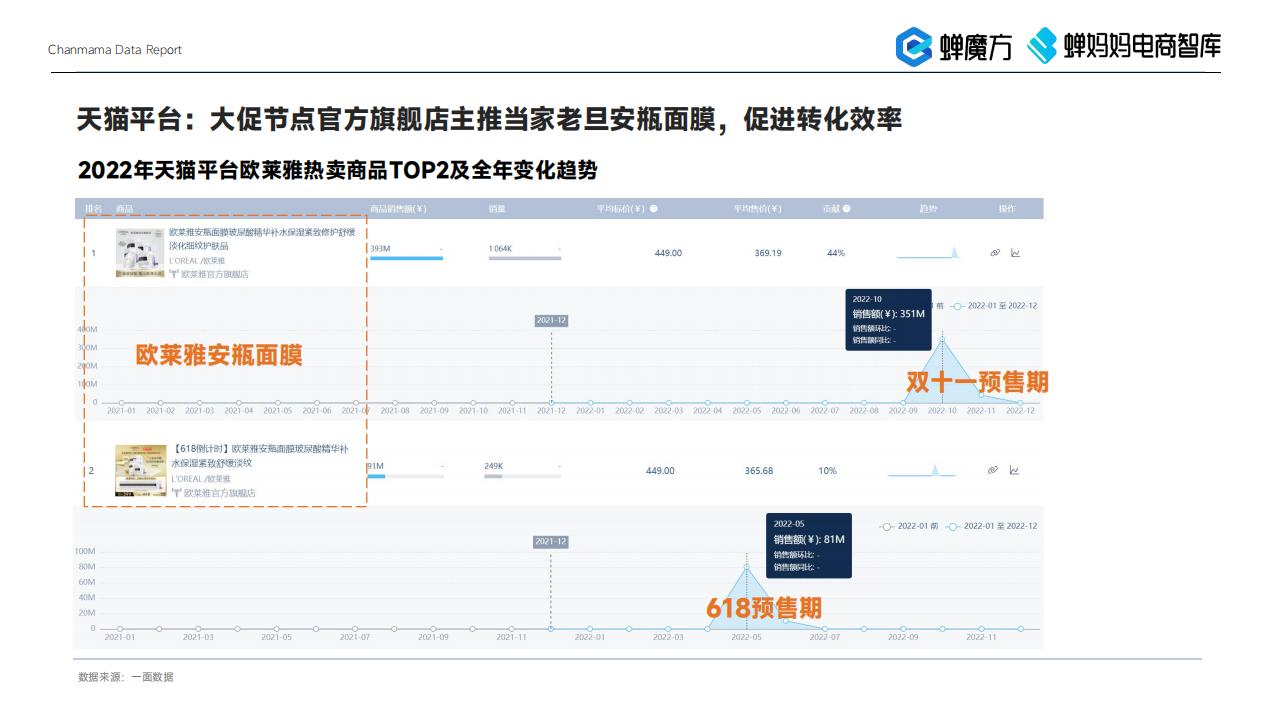Sort by the 平均售价(¥) column header
Screen dimensions: 1280x720
click(757, 209)
